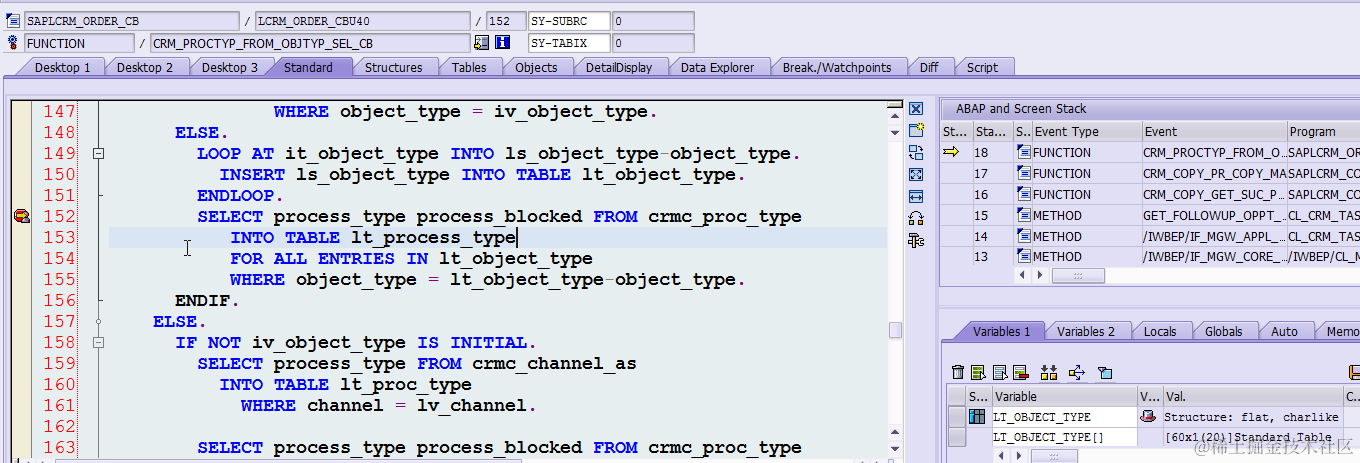Click the blue info icon in header

point(503,43)
